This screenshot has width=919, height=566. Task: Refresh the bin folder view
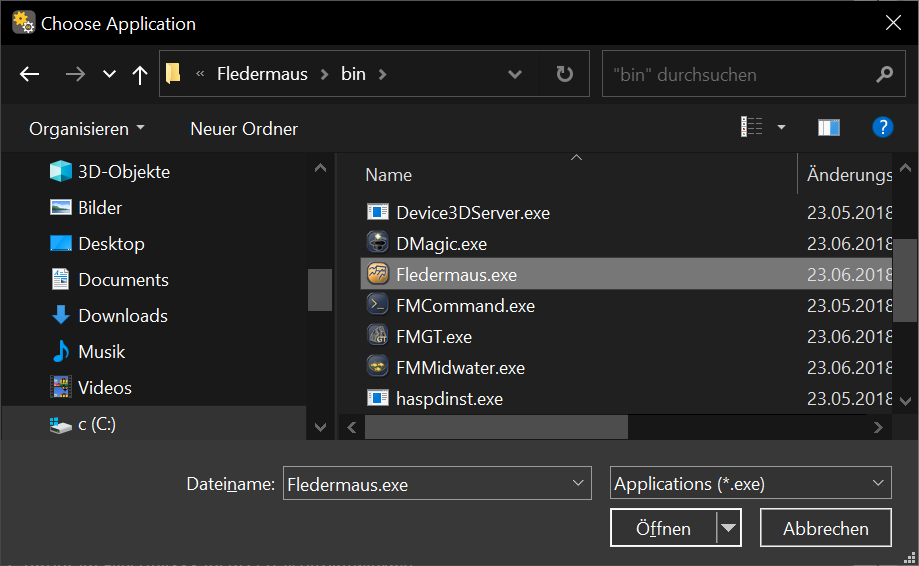coord(564,74)
